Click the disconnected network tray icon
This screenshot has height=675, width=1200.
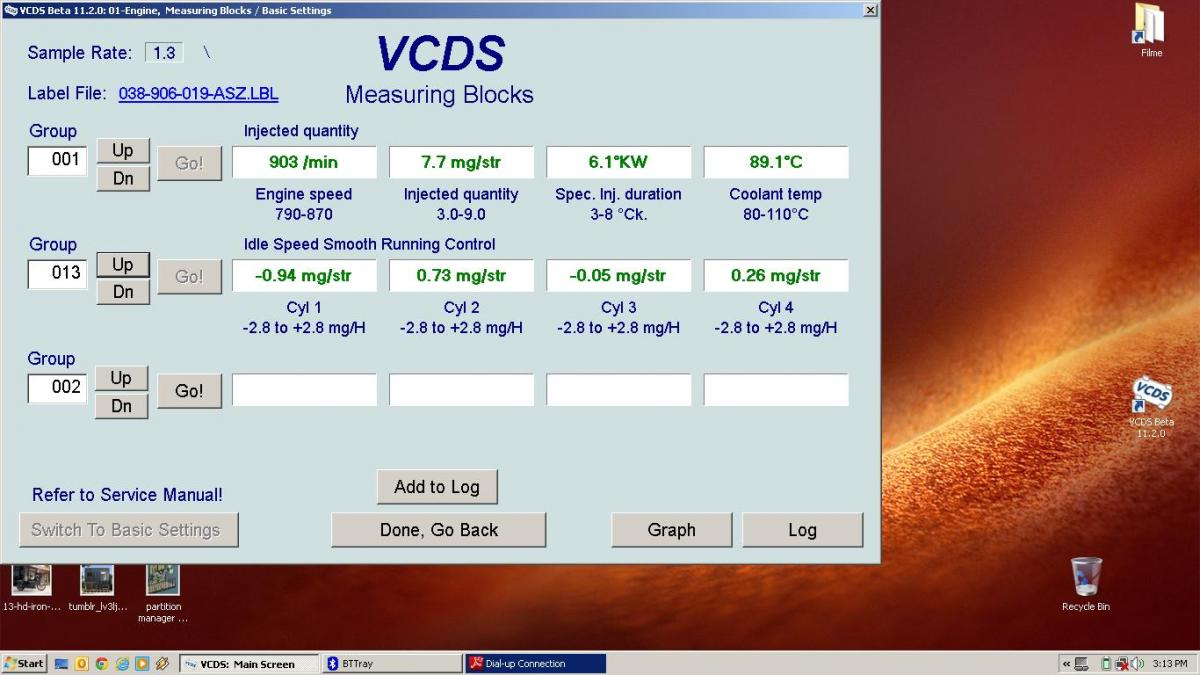(x=1122, y=664)
